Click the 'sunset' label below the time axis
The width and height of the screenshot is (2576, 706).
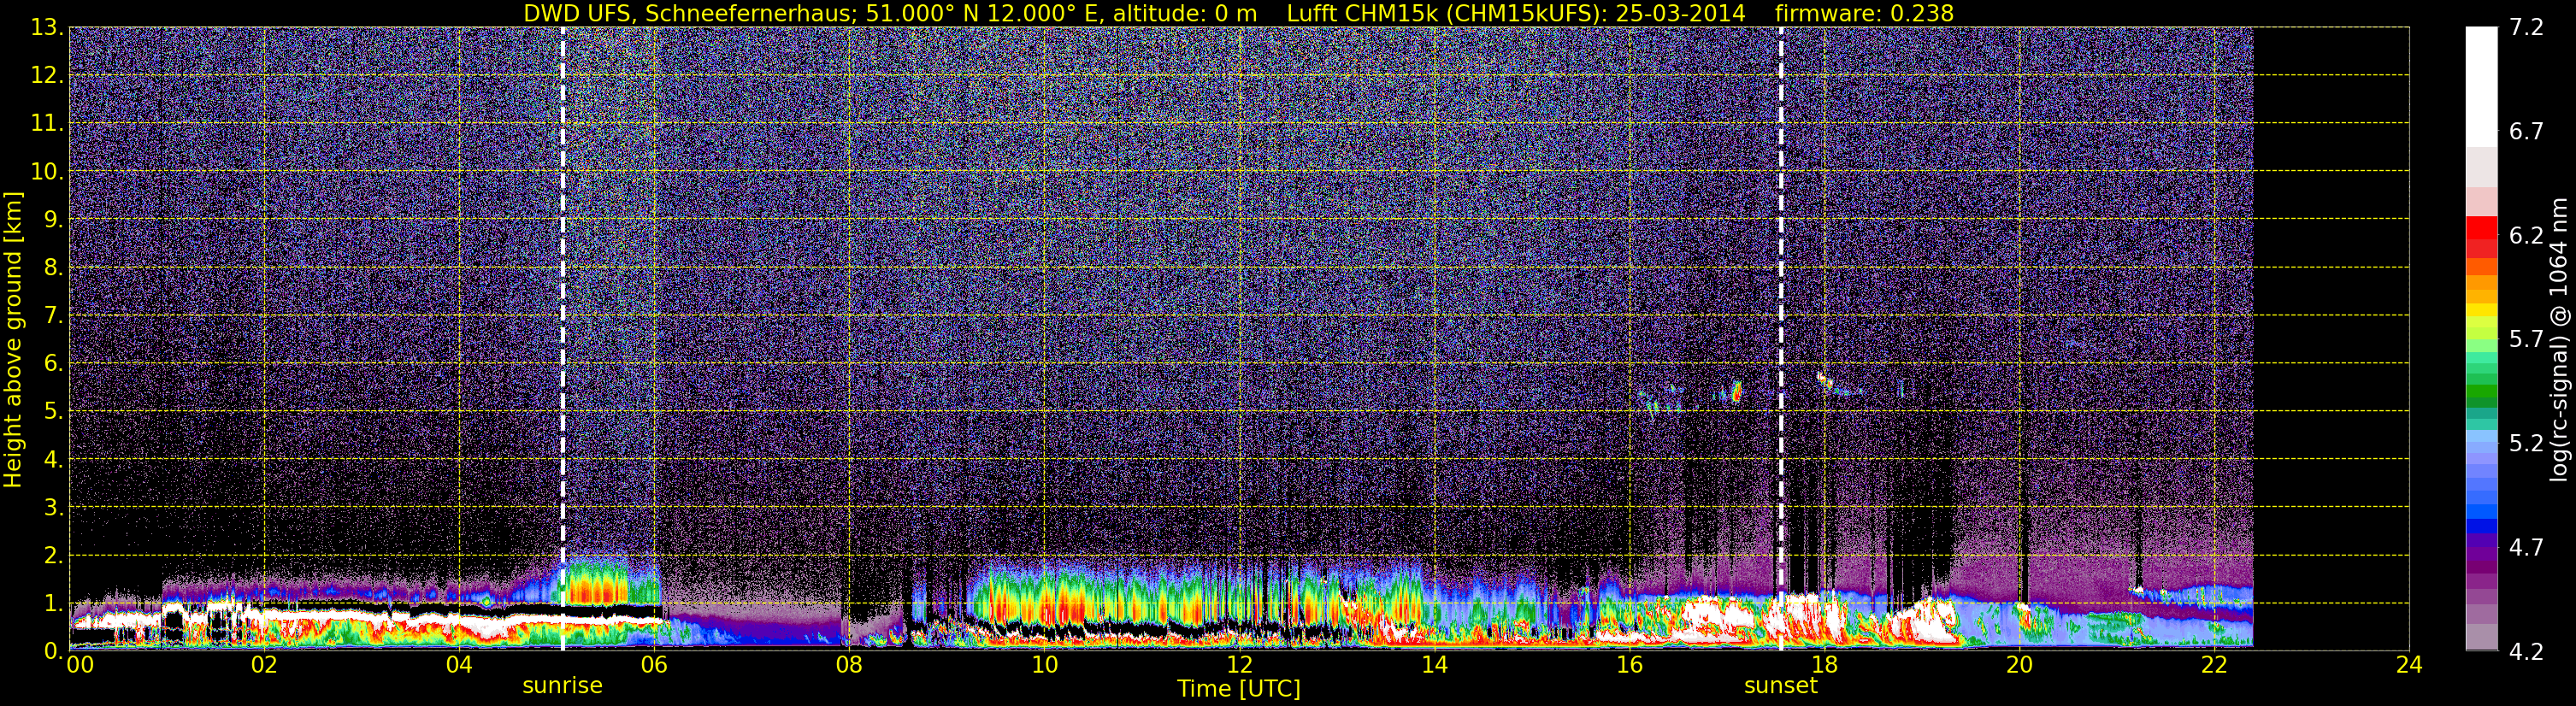tap(1780, 686)
